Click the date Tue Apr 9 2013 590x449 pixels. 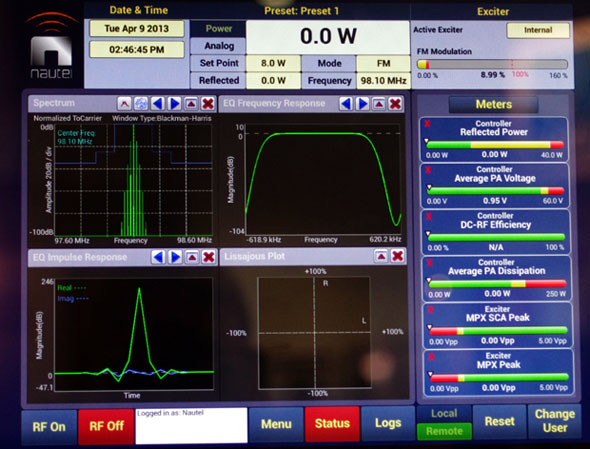click(137, 29)
